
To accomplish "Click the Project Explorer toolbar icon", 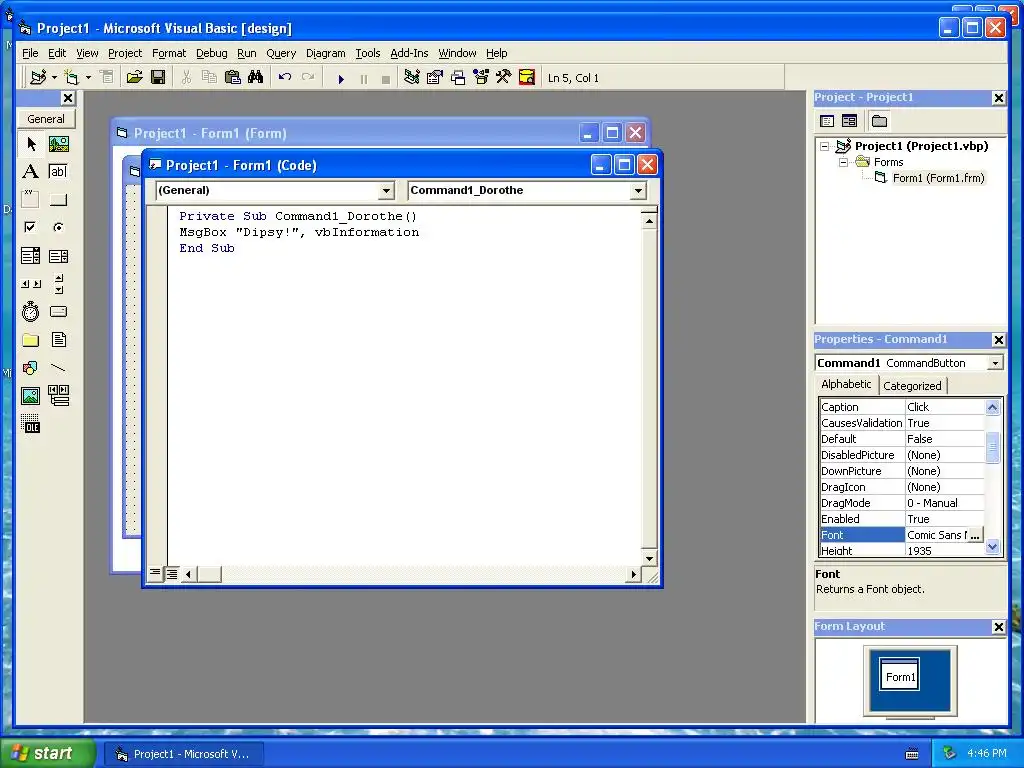I will (411, 78).
